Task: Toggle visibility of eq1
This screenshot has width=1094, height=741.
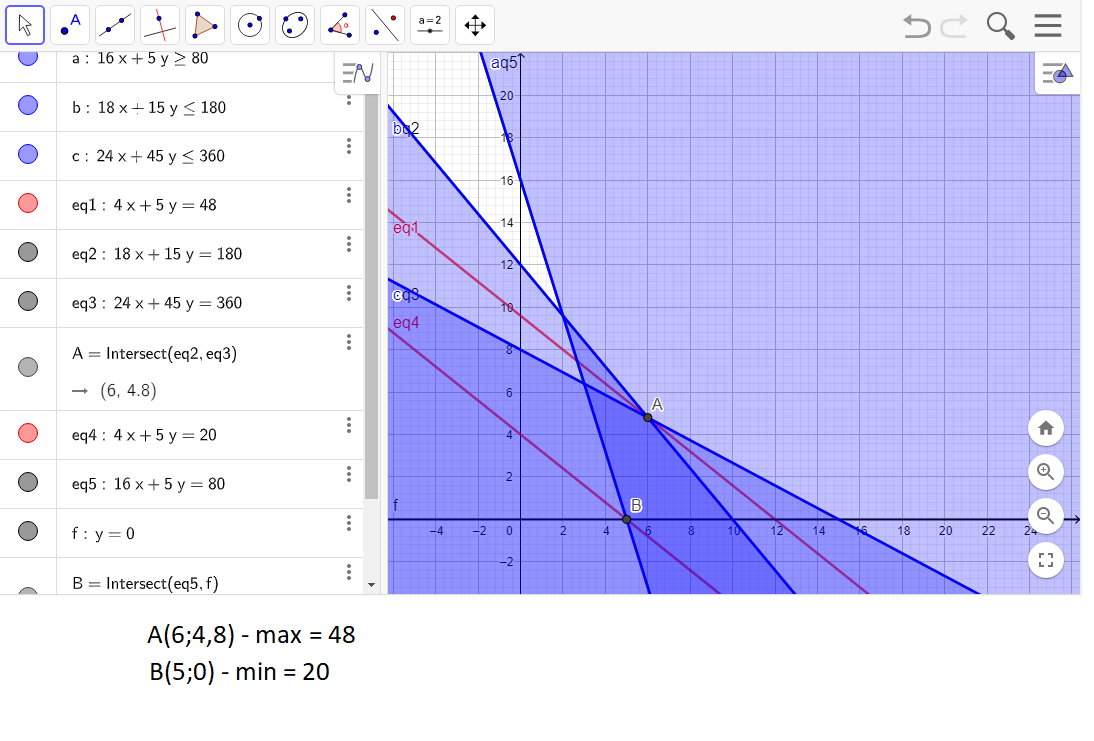Action: pos(28,204)
